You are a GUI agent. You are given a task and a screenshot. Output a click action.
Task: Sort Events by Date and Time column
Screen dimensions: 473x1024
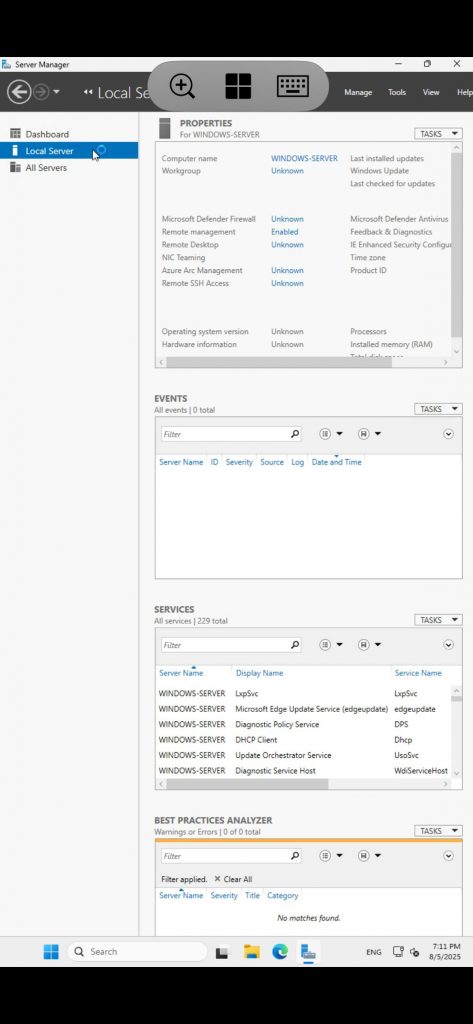(x=336, y=462)
